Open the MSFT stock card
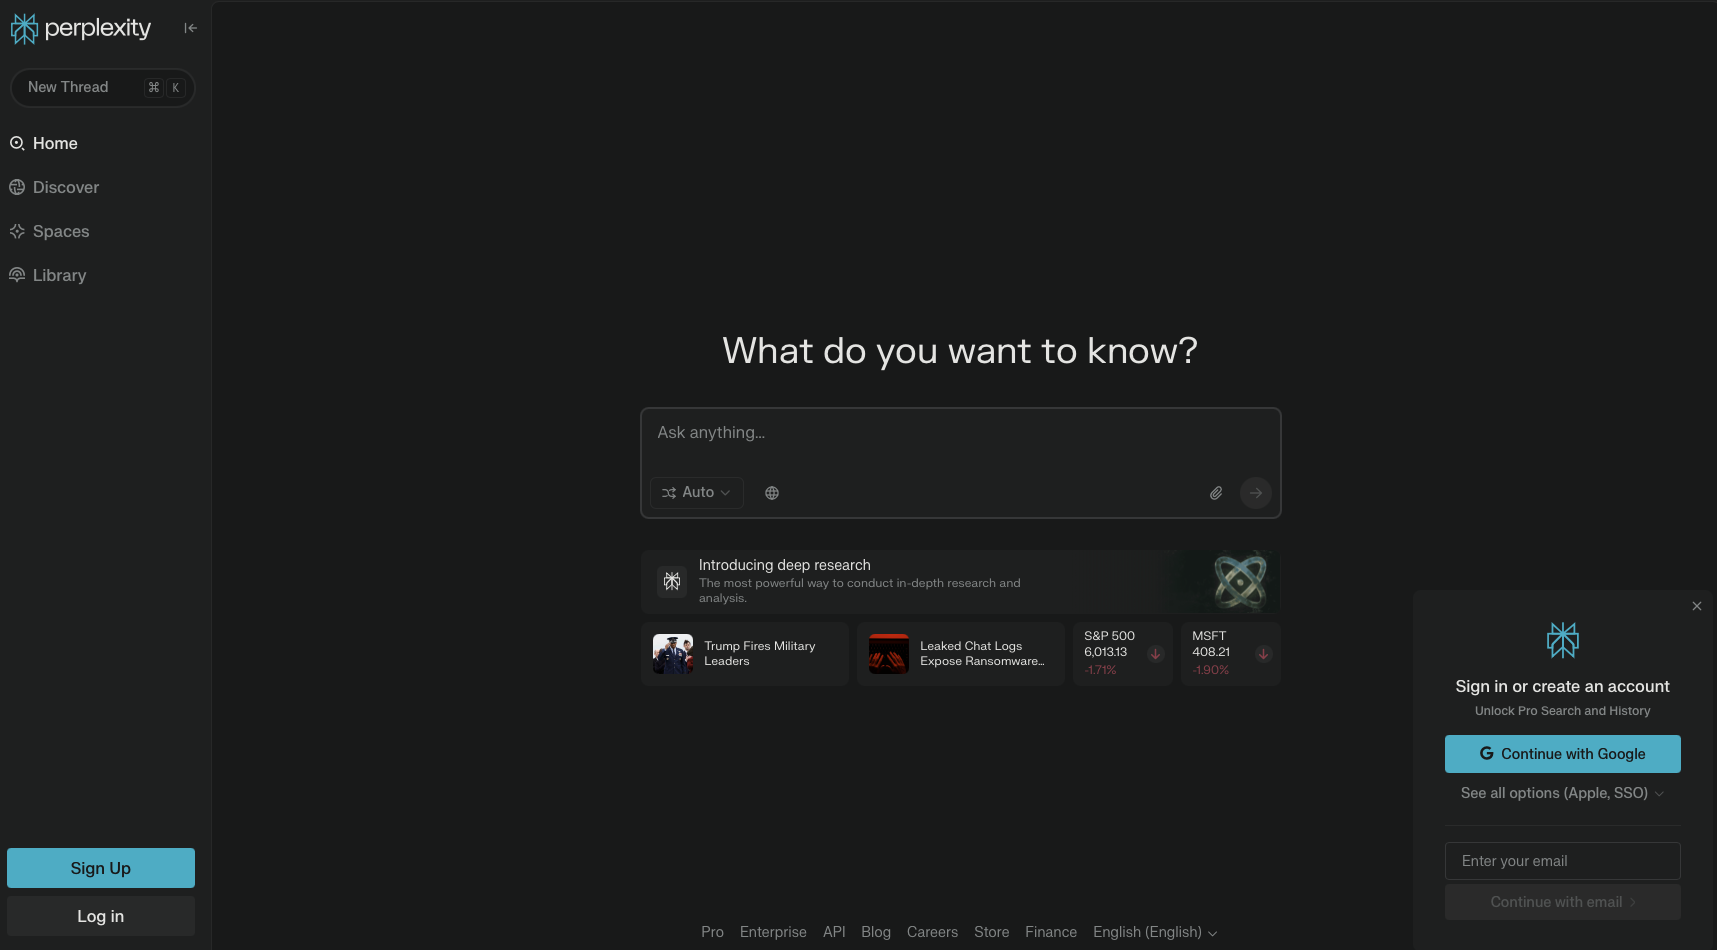1717x950 pixels. coord(1231,654)
